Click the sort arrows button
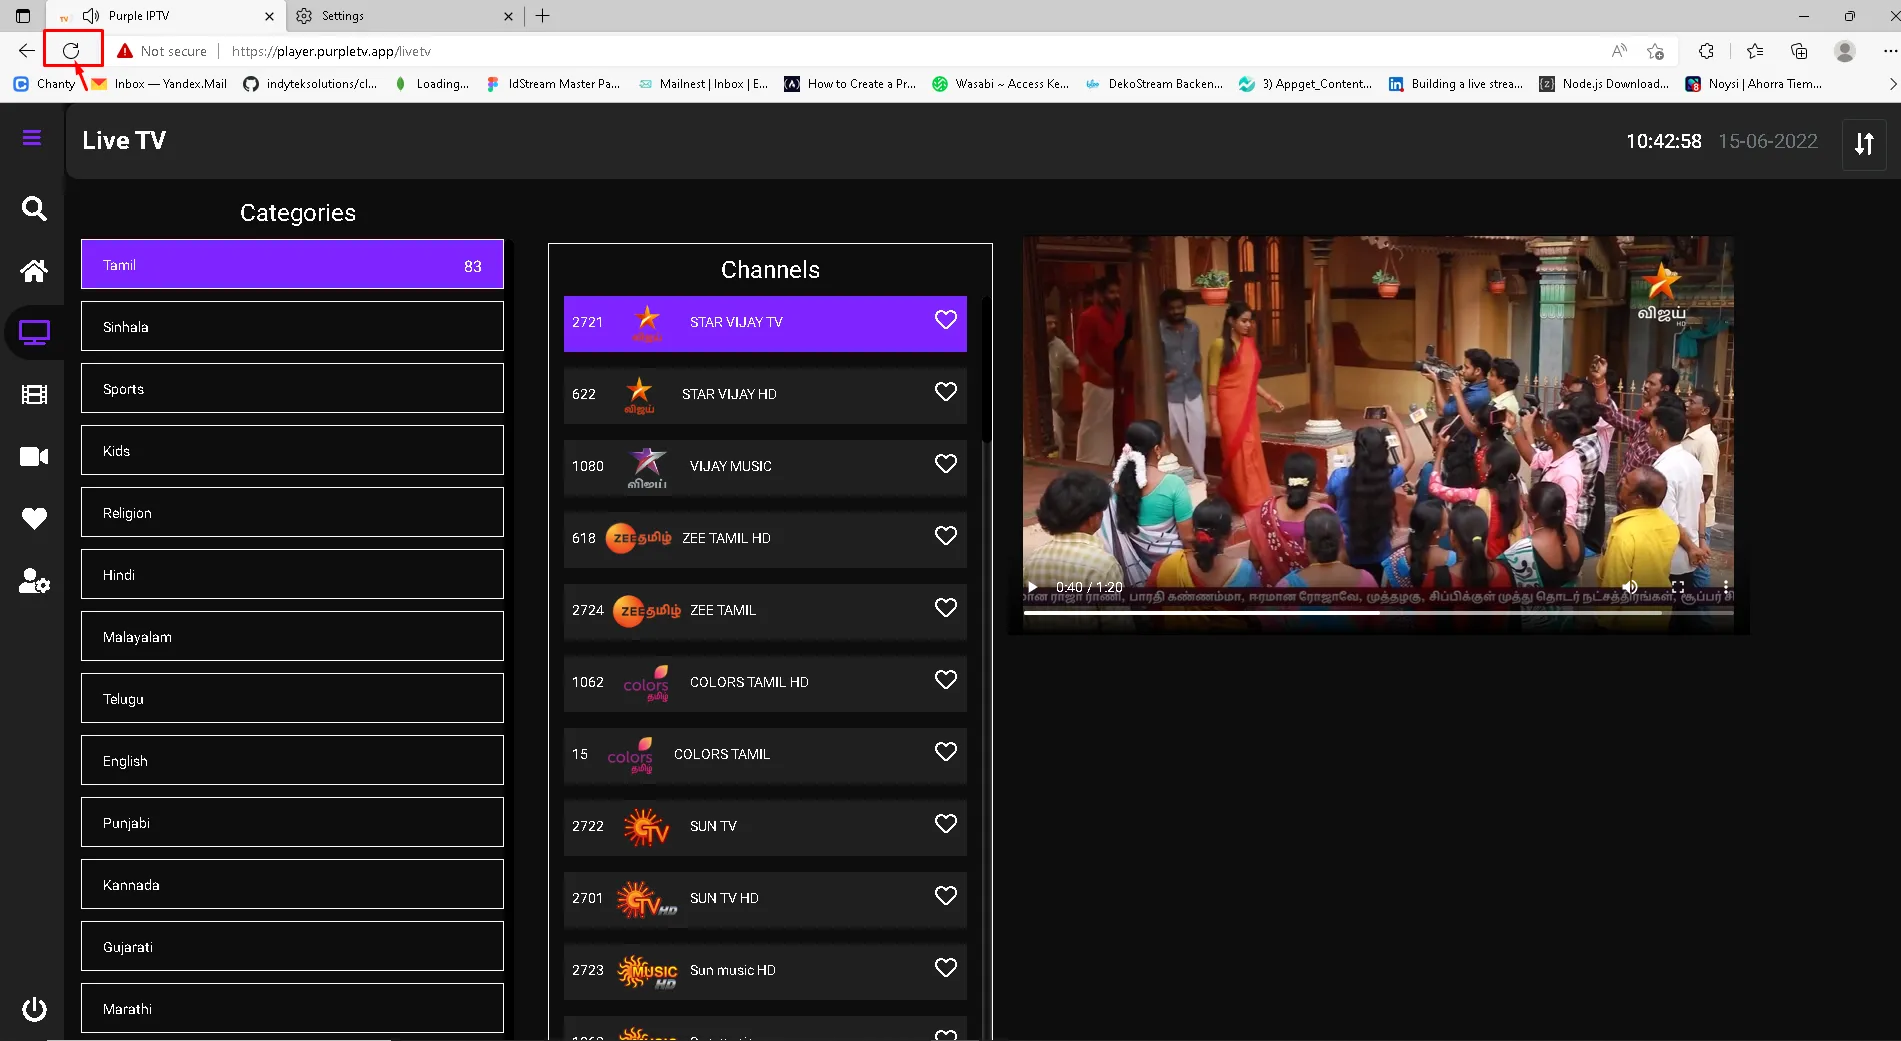1901x1041 pixels. pos(1864,143)
